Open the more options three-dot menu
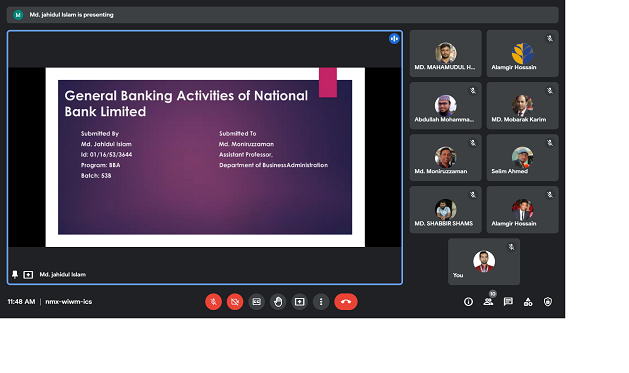Screen dimensions: 629x373 (321, 302)
